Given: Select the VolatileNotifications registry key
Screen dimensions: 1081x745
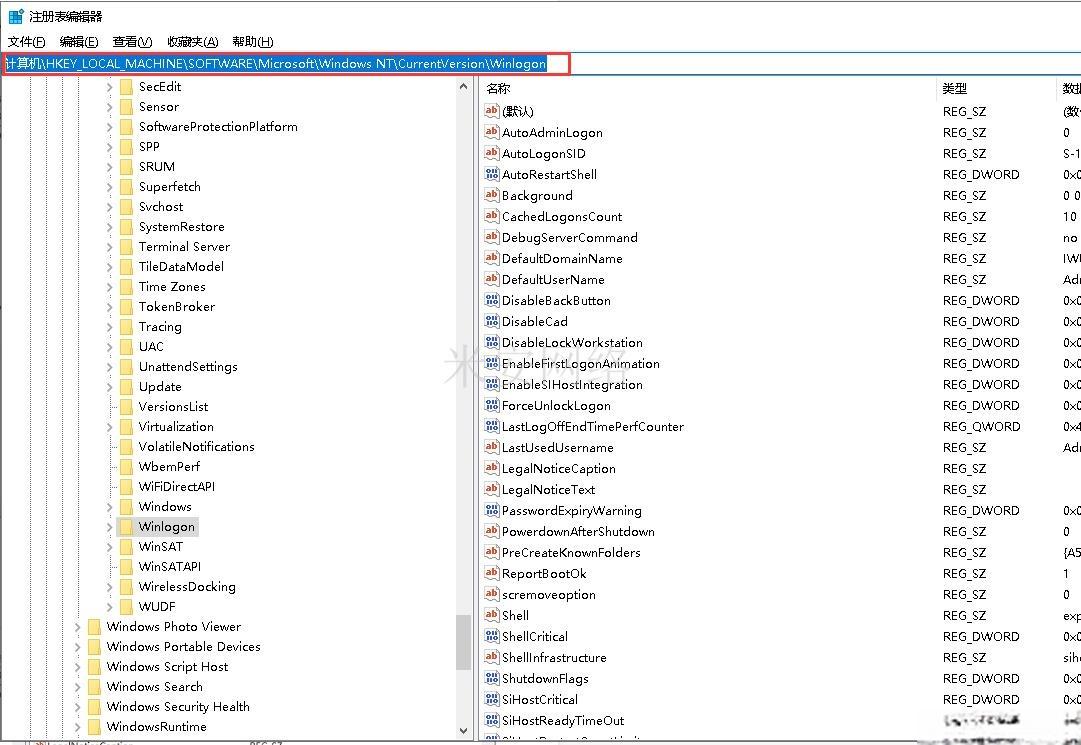Looking at the screenshot, I should [196, 447].
